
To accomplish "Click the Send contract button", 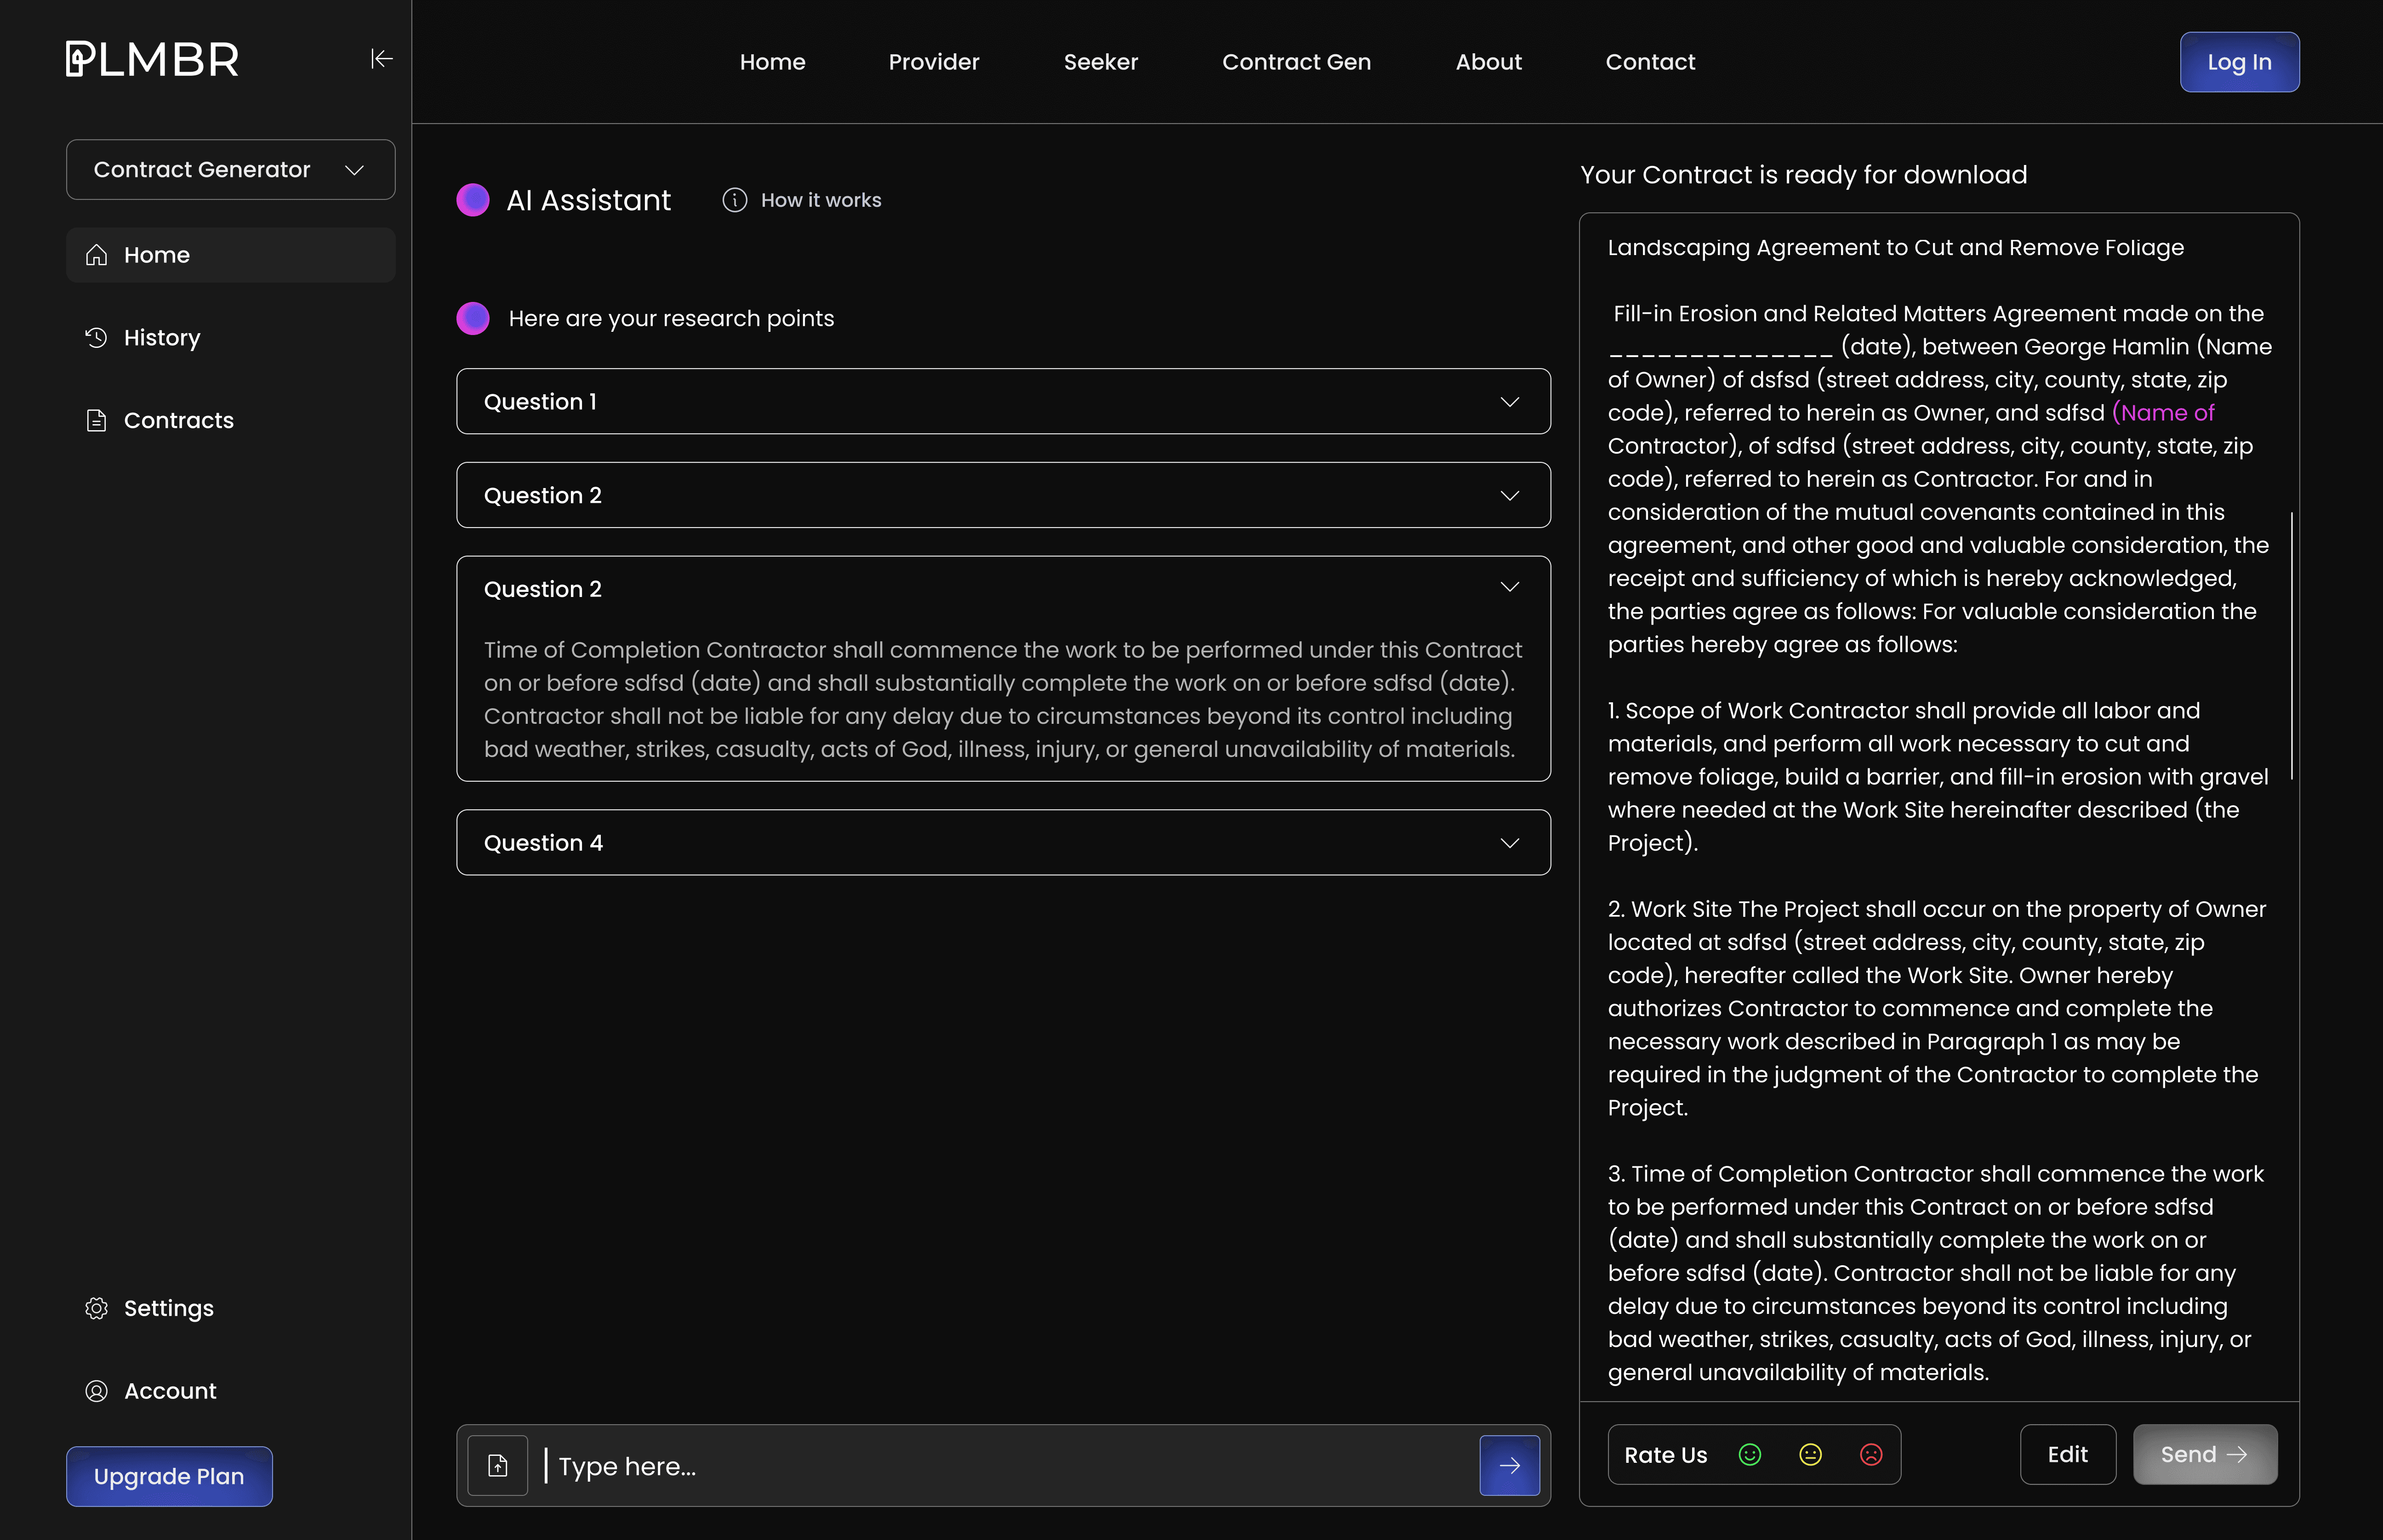I will click(x=2205, y=1455).
